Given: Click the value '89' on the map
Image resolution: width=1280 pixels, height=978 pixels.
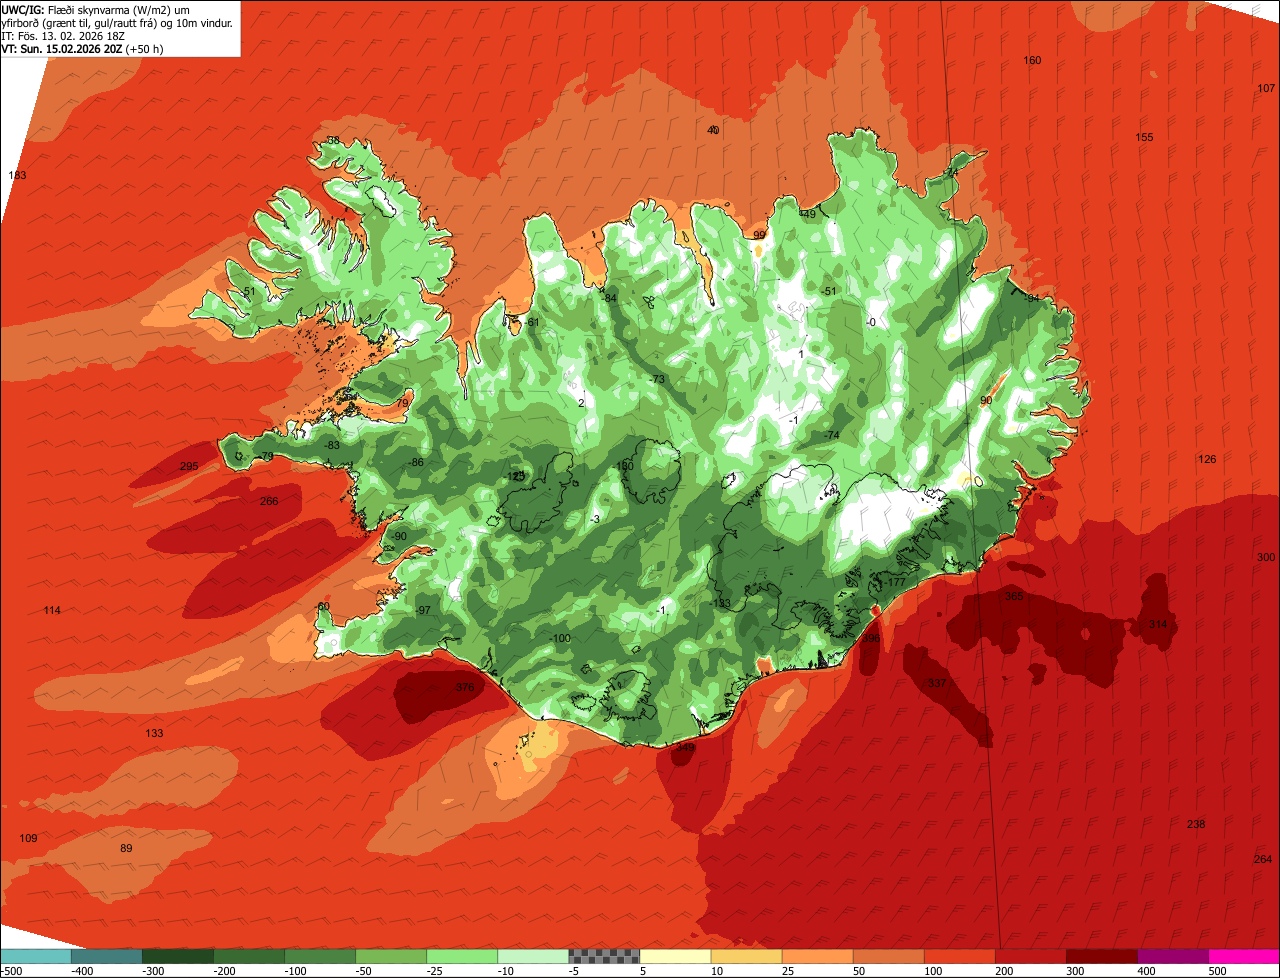Looking at the screenshot, I should click(126, 848).
